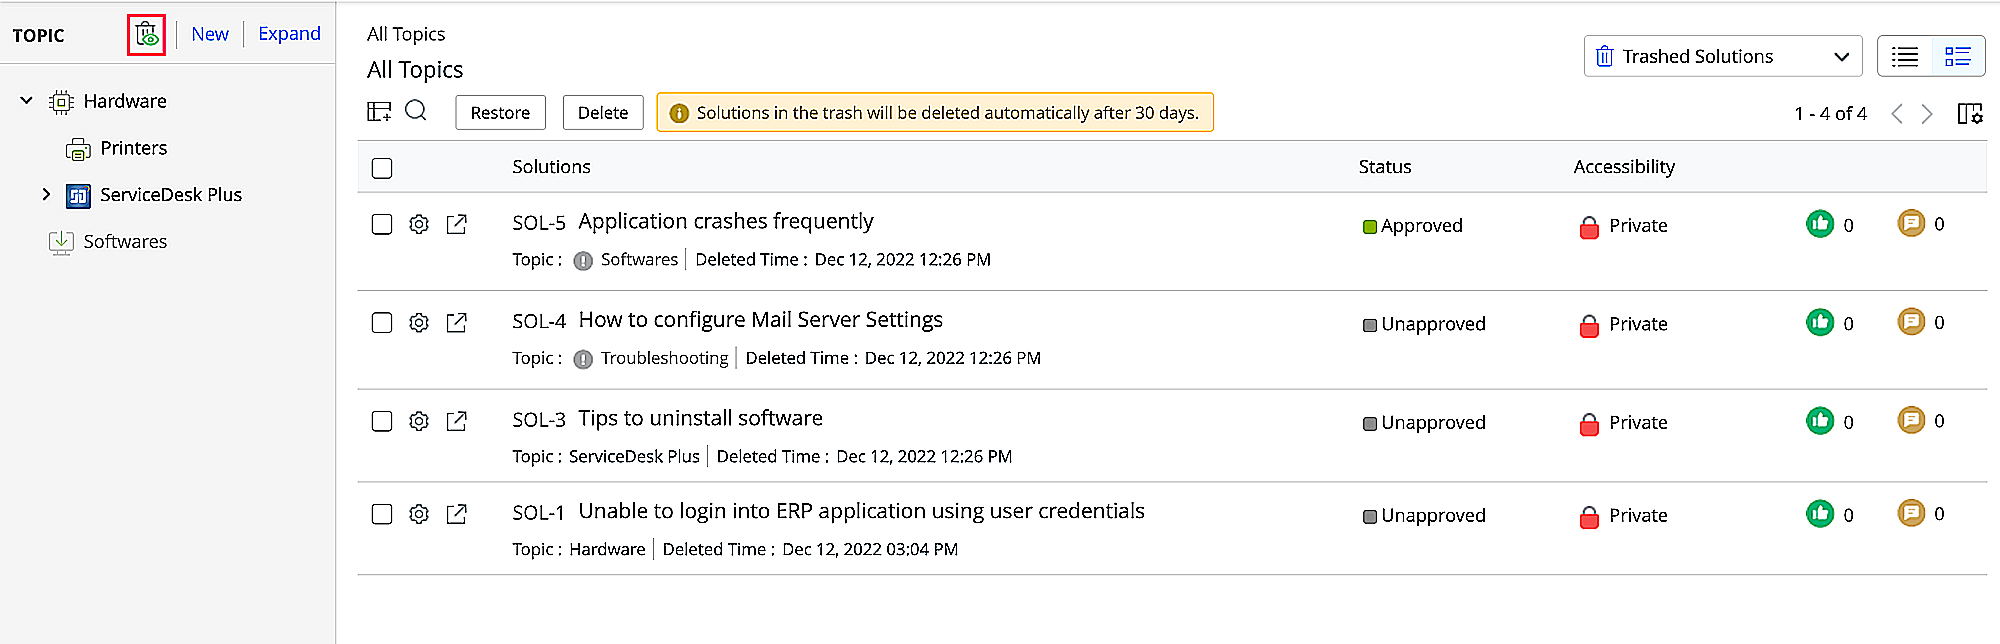Switch to the detailed list view icon
The width and height of the screenshot is (2000, 644).
1957,56
